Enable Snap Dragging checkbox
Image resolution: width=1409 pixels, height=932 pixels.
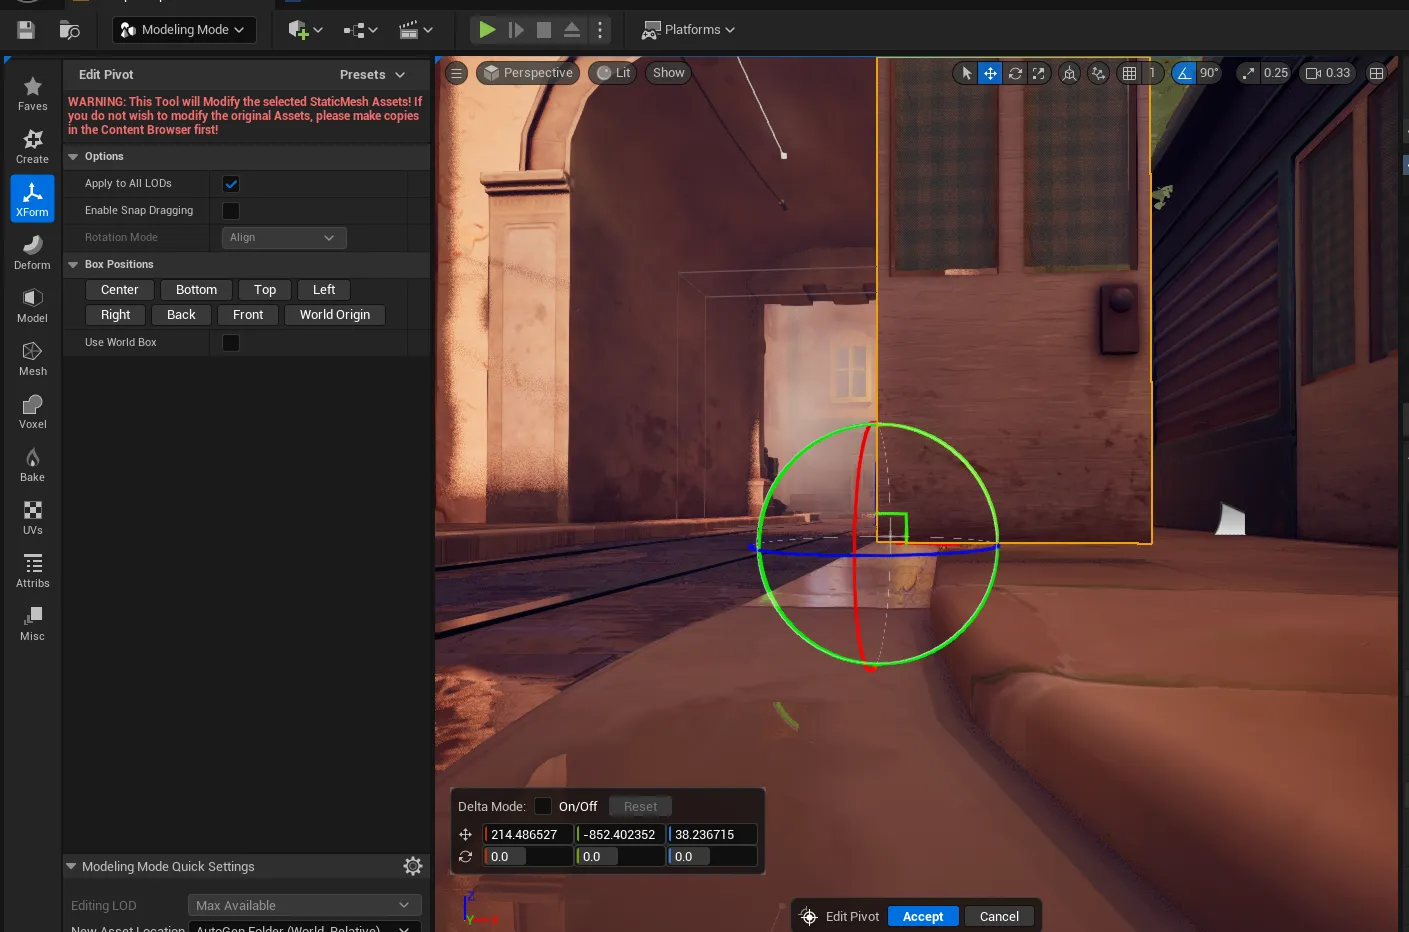click(231, 211)
